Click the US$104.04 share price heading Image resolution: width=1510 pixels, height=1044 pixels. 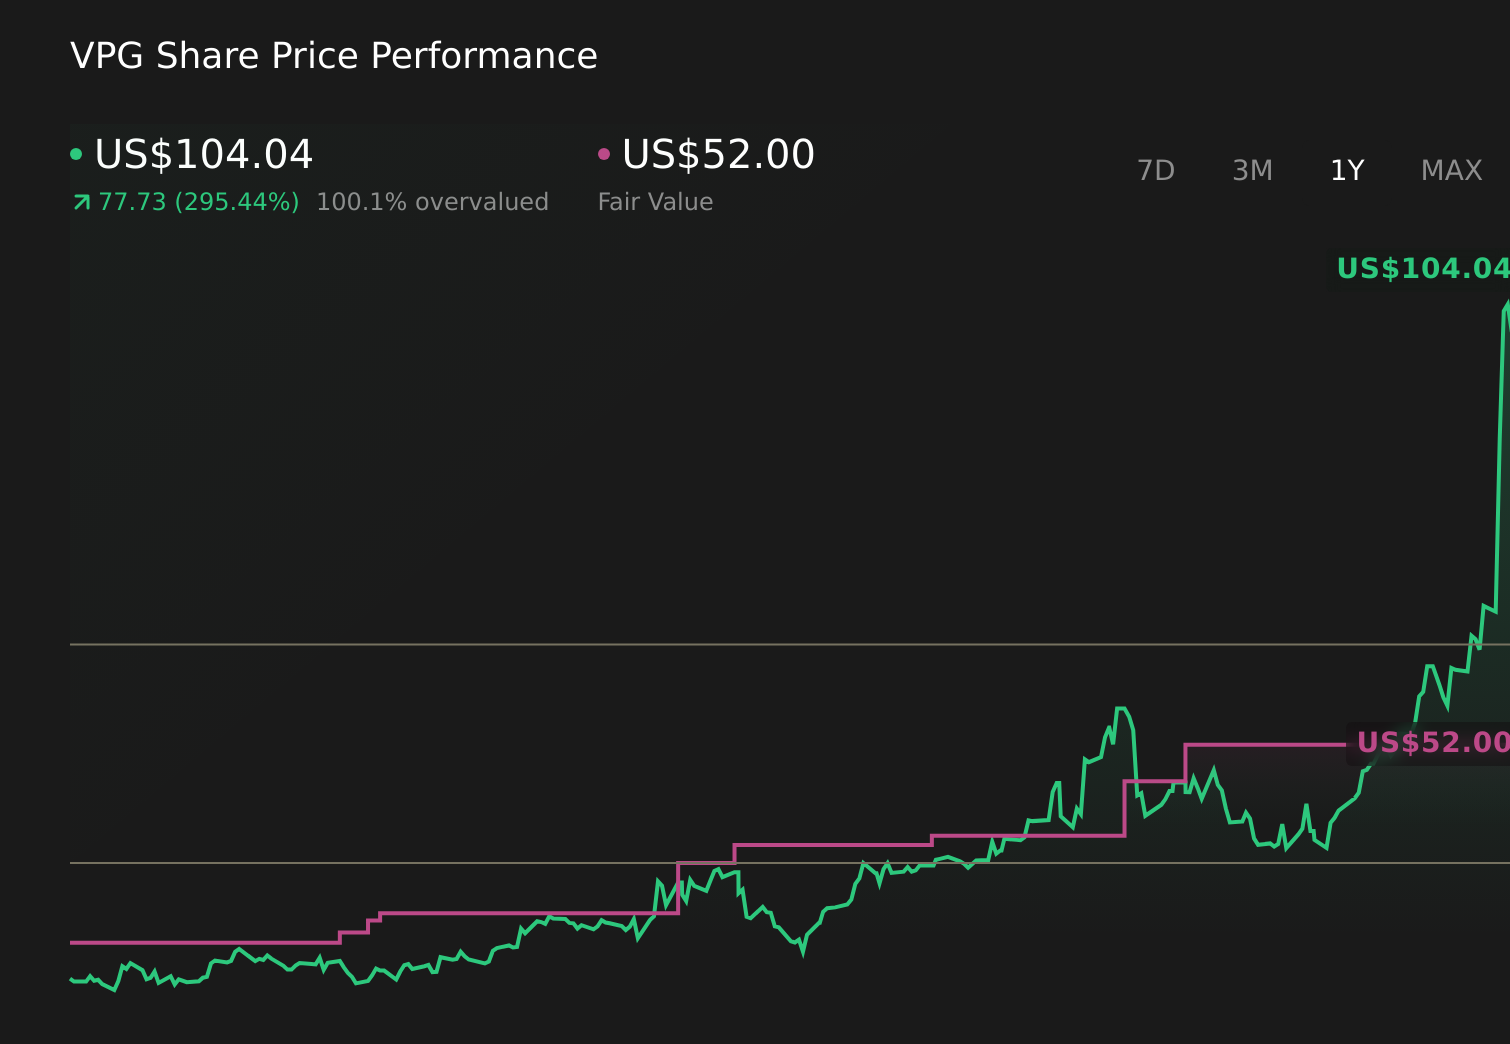click(203, 155)
